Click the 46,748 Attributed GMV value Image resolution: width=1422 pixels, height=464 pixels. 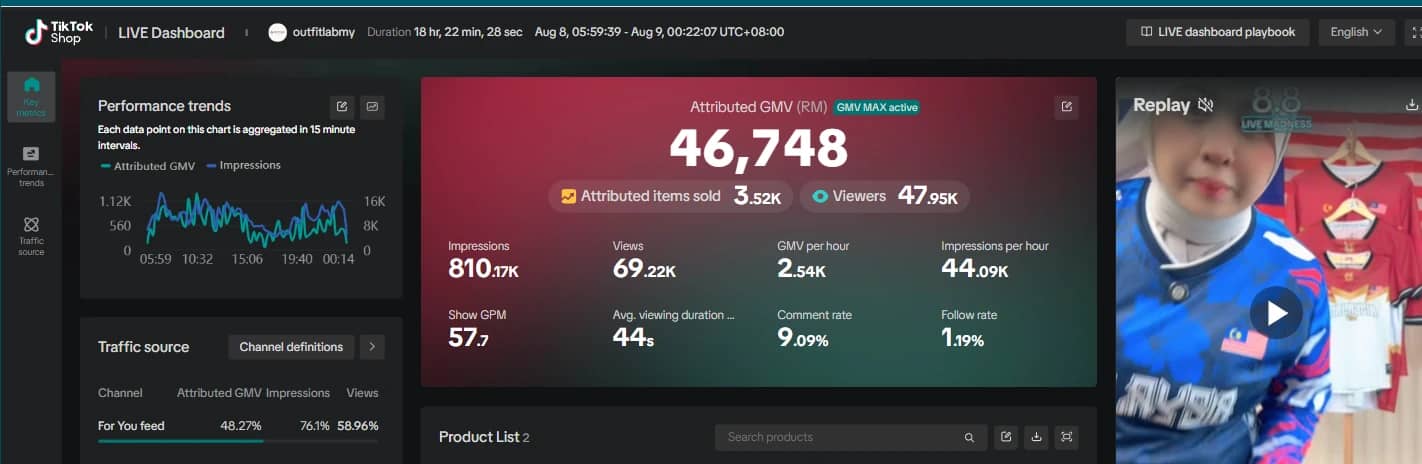point(758,150)
